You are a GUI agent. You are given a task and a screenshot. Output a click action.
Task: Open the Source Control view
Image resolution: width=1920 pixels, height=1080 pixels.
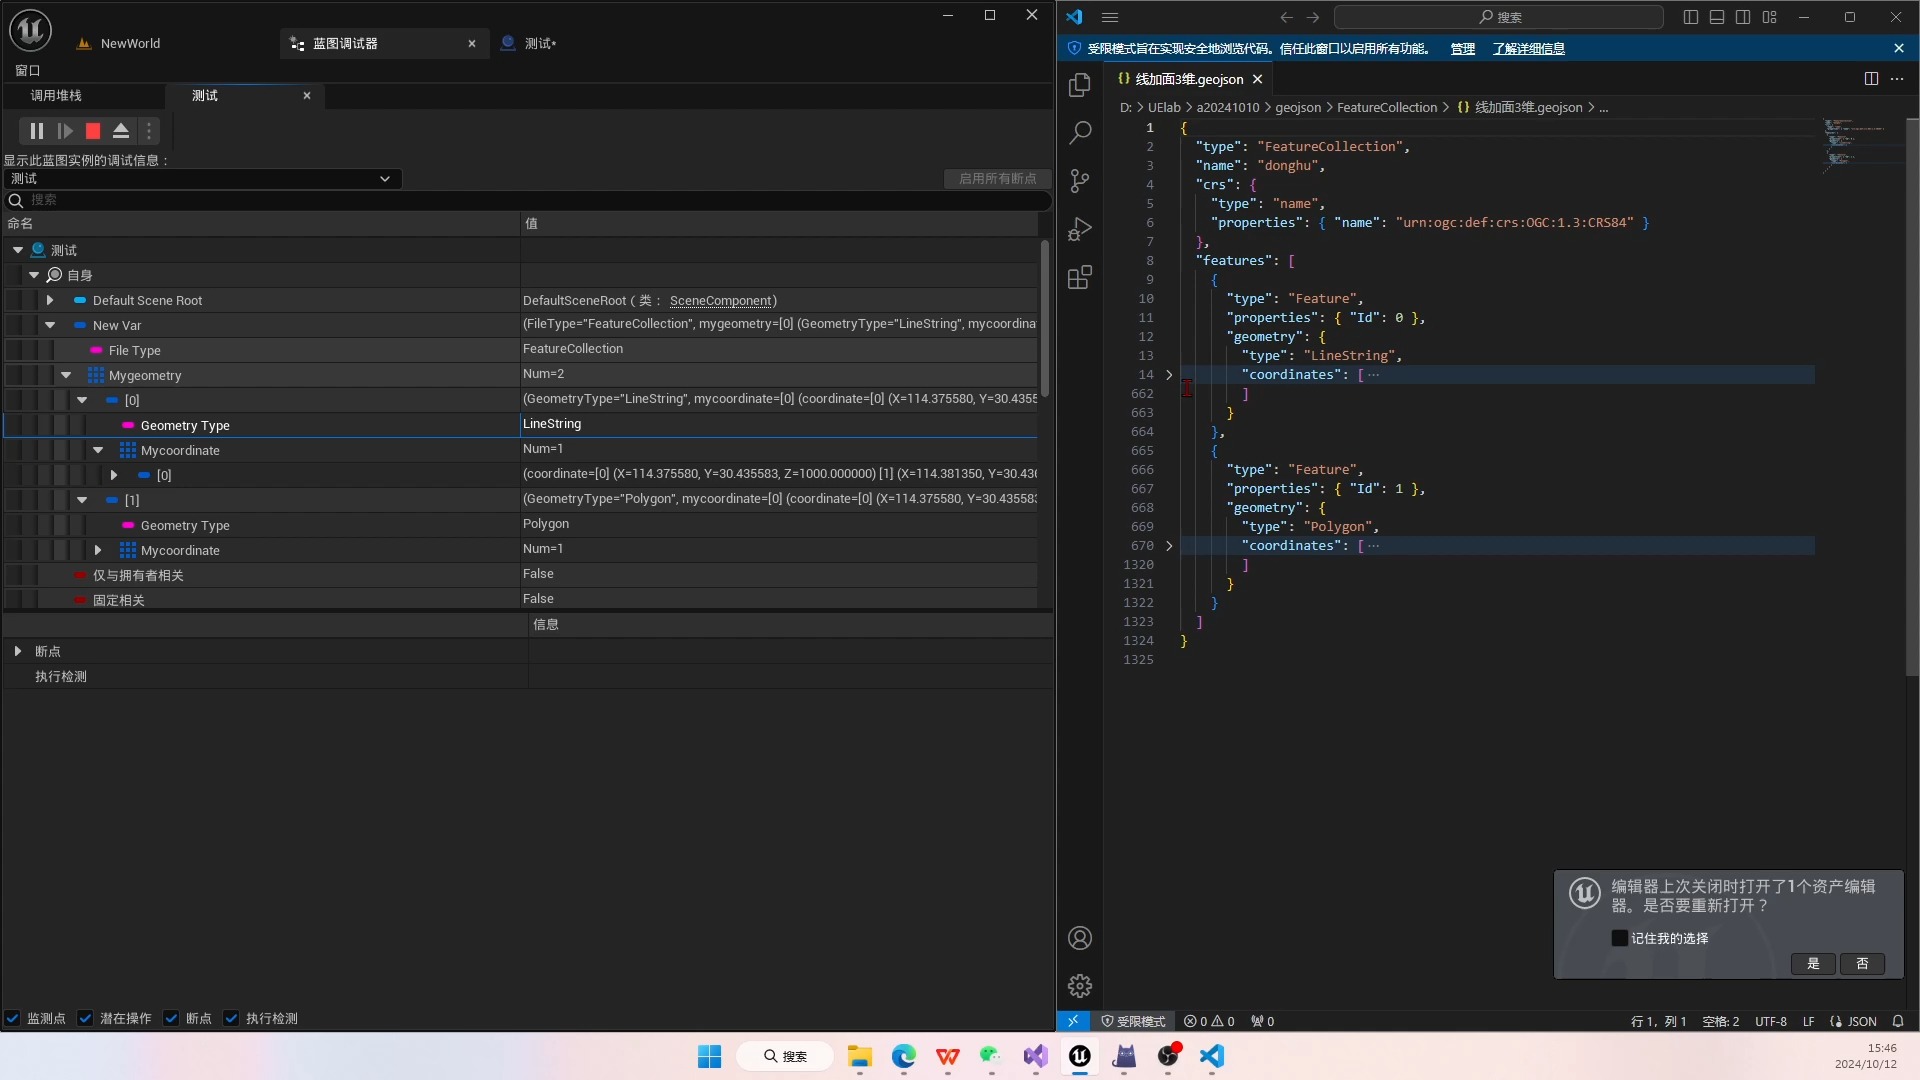(1080, 181)
